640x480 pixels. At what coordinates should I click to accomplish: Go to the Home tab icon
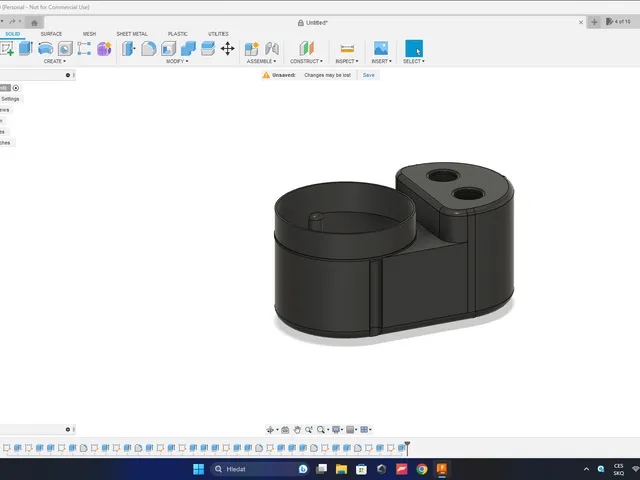(x=34, y=23)
